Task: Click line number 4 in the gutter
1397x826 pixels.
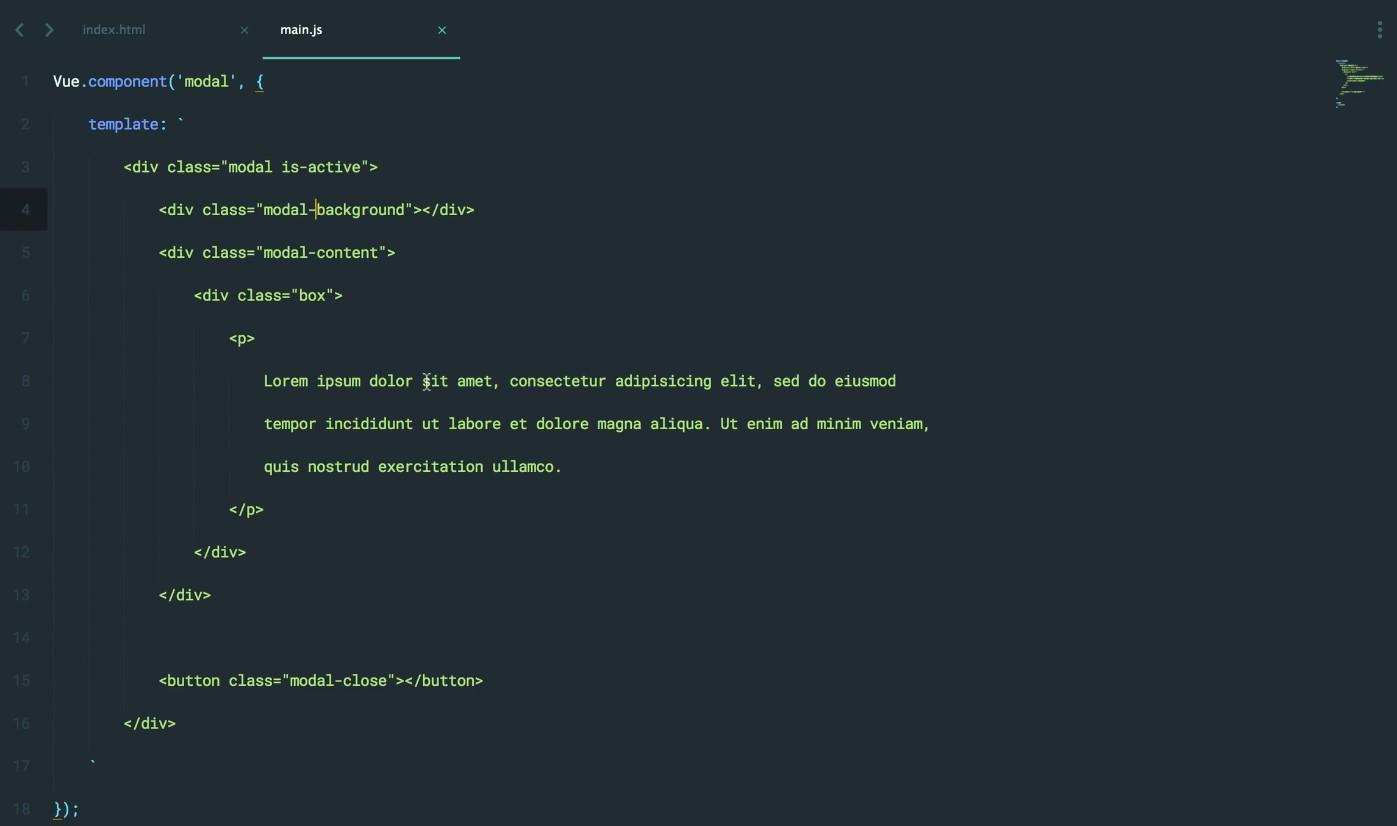Action: (x=25, y=210)
